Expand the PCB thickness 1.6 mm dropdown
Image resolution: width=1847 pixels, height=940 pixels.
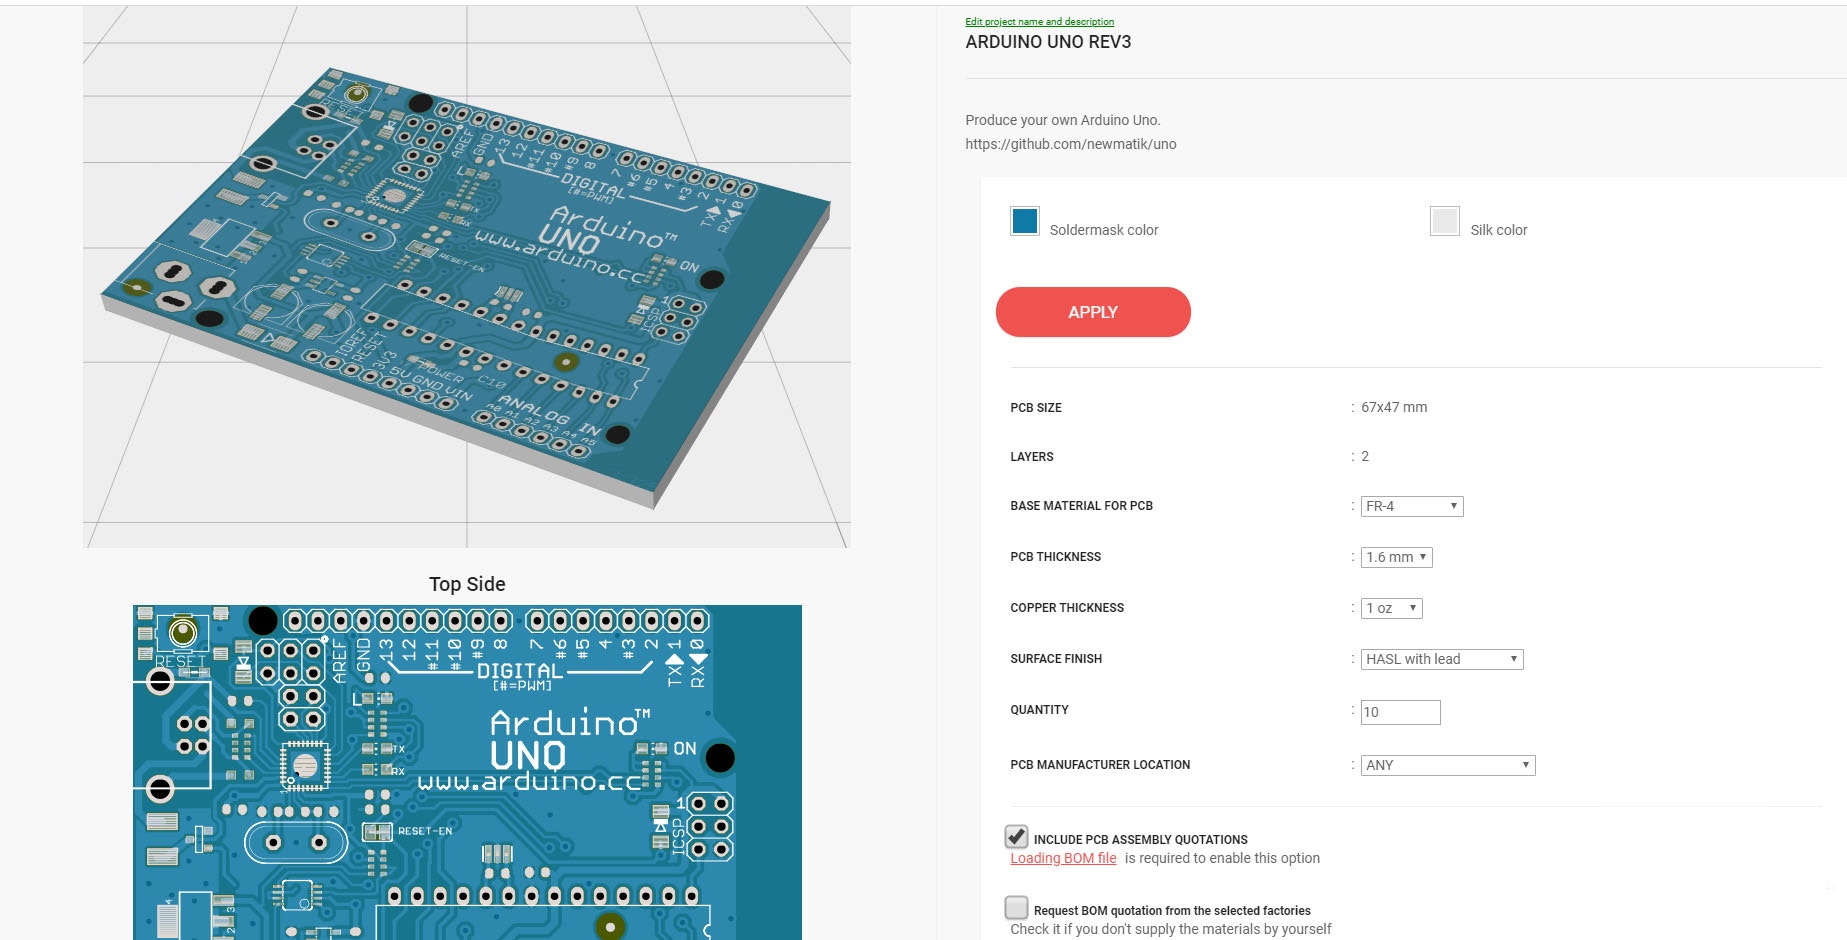coord(1396,557)
